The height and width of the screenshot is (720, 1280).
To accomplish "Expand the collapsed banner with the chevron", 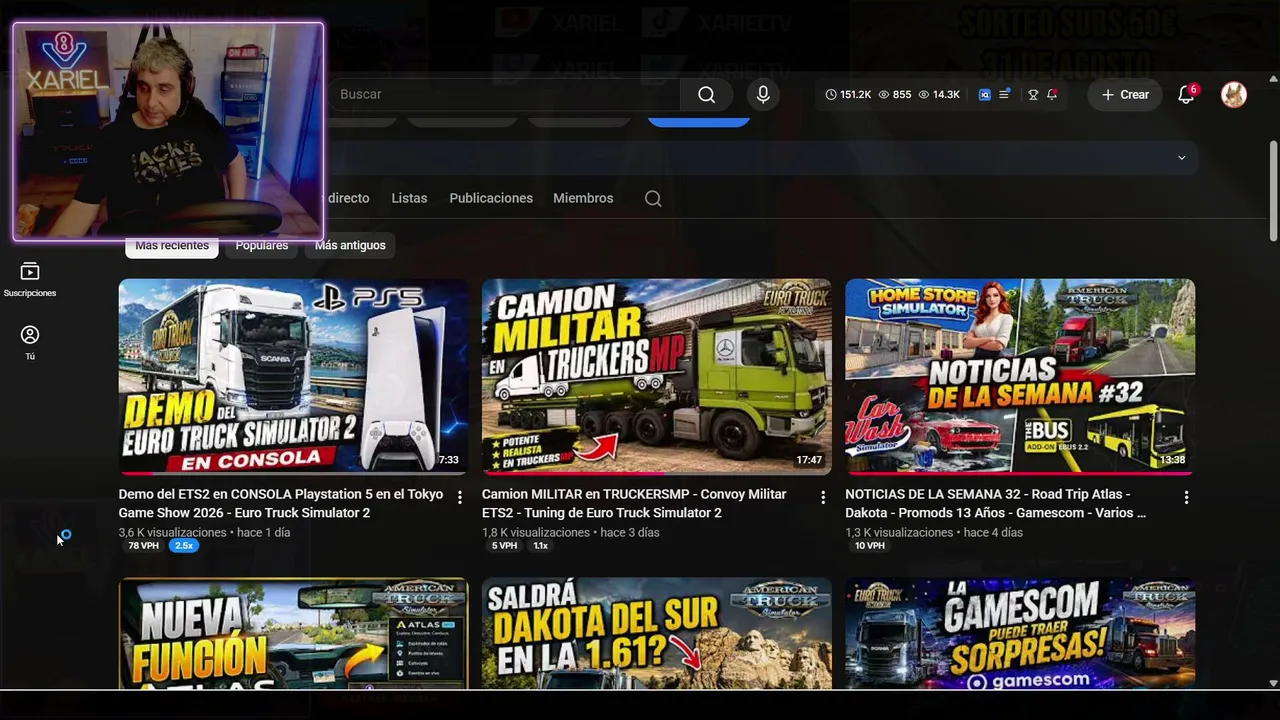I will (x=1181, y=158).
